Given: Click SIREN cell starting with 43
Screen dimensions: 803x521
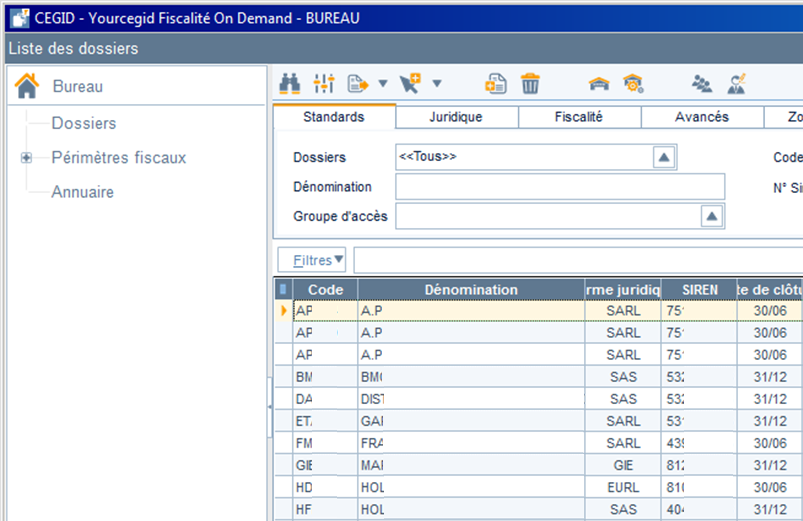Looking at the screenshot, I should click(x=699, y=443).
